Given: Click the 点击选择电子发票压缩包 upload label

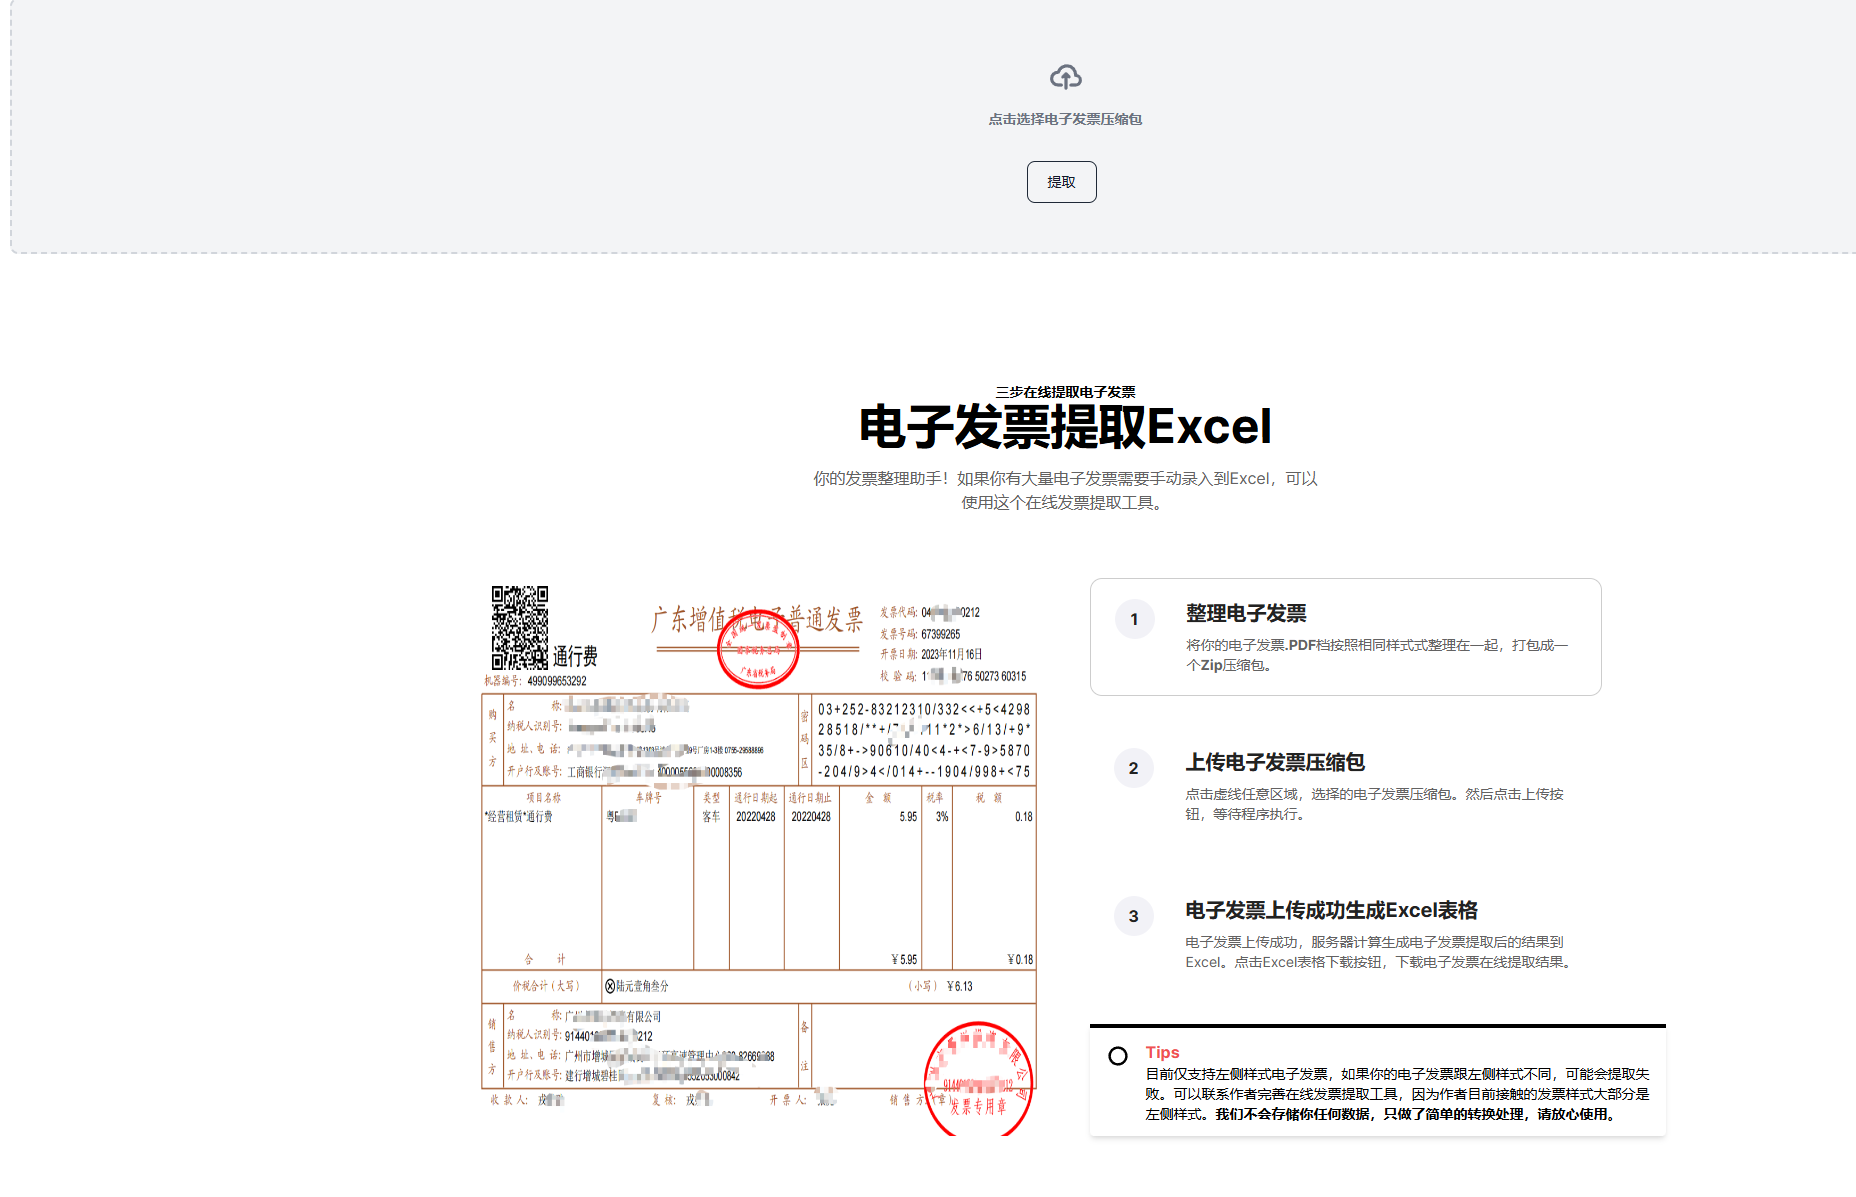Looking at the screenshot, I should click(x=1065, y=119).
